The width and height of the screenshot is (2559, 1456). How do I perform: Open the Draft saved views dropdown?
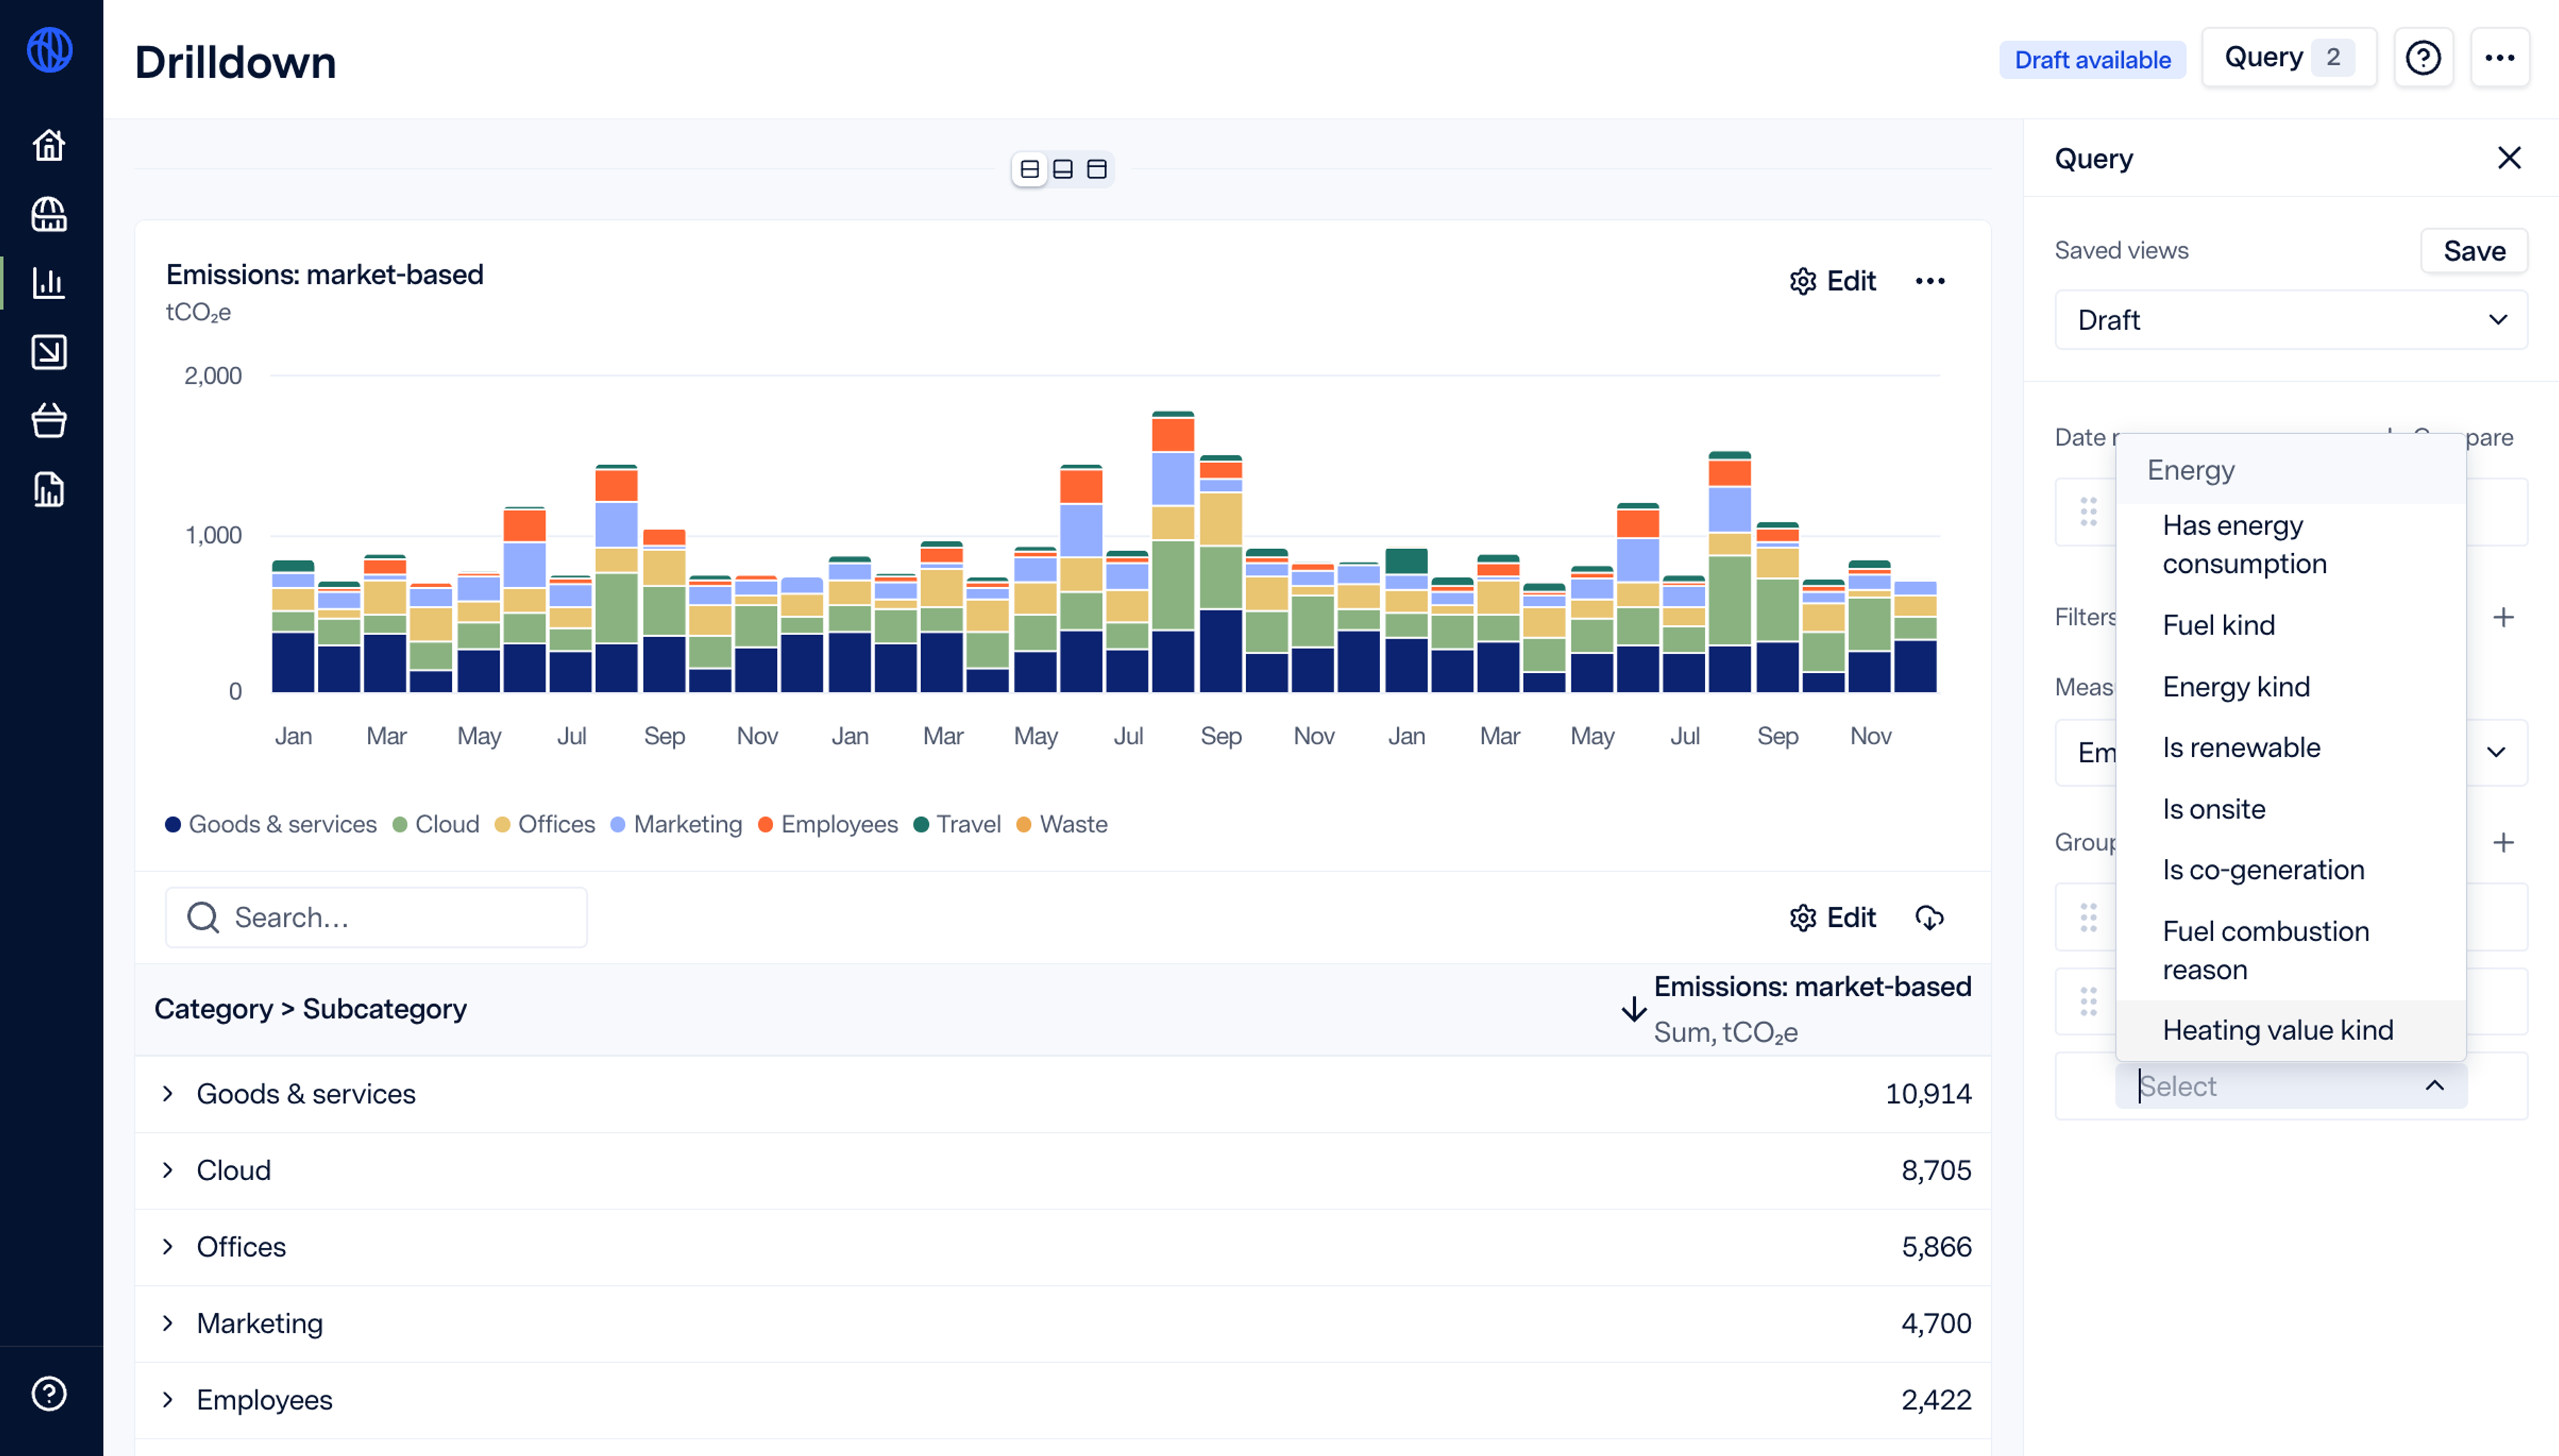pos(2290,320)
